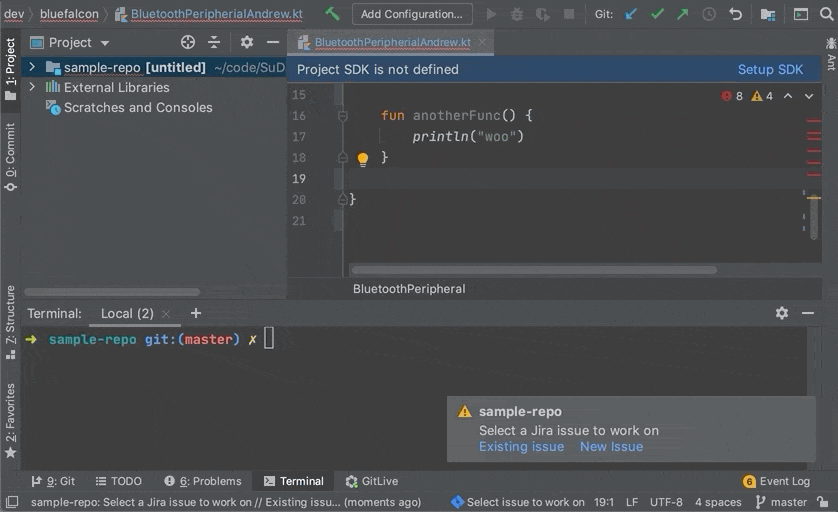Go to next highlighted error arrow
This screenshot has height=512, width=838.
(809, 96)
